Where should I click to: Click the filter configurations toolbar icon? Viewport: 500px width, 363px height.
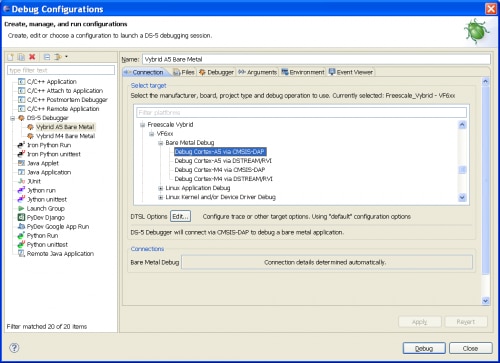(58, 57)
